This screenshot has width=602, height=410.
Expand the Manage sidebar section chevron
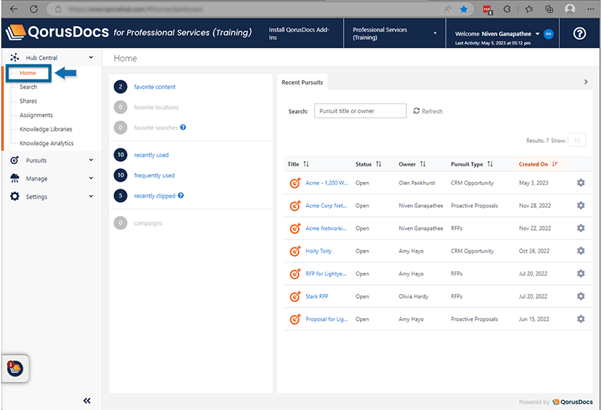[91, 178]
